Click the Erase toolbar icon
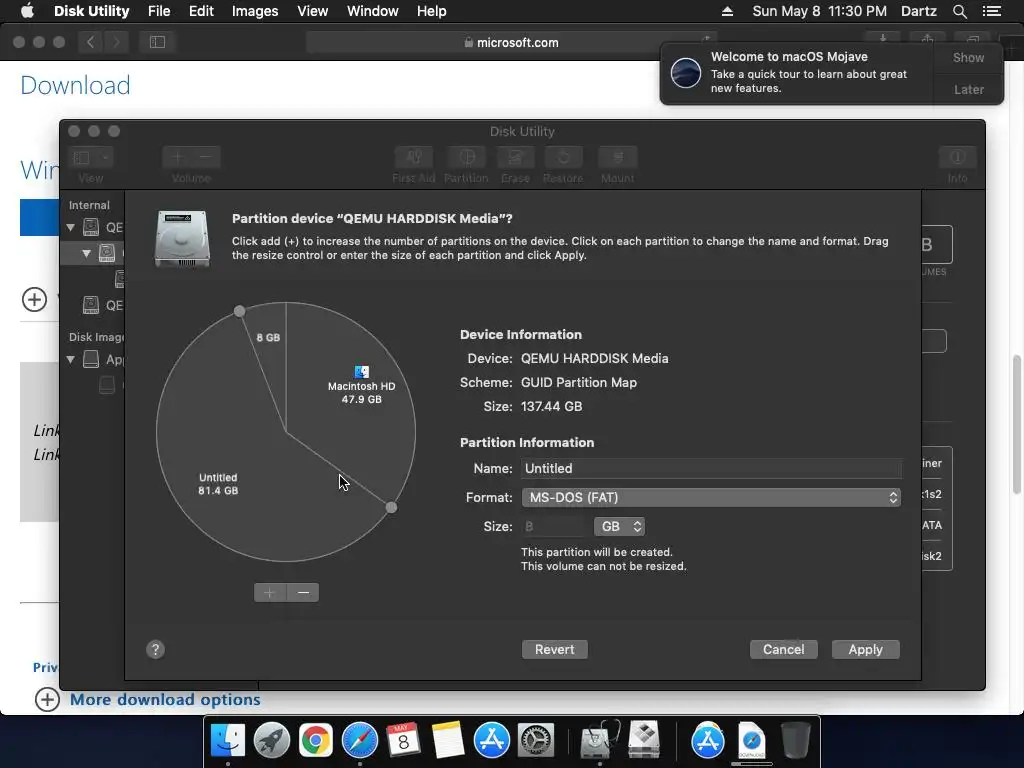Screen dimensions: 1024x768 click(515, 157)
